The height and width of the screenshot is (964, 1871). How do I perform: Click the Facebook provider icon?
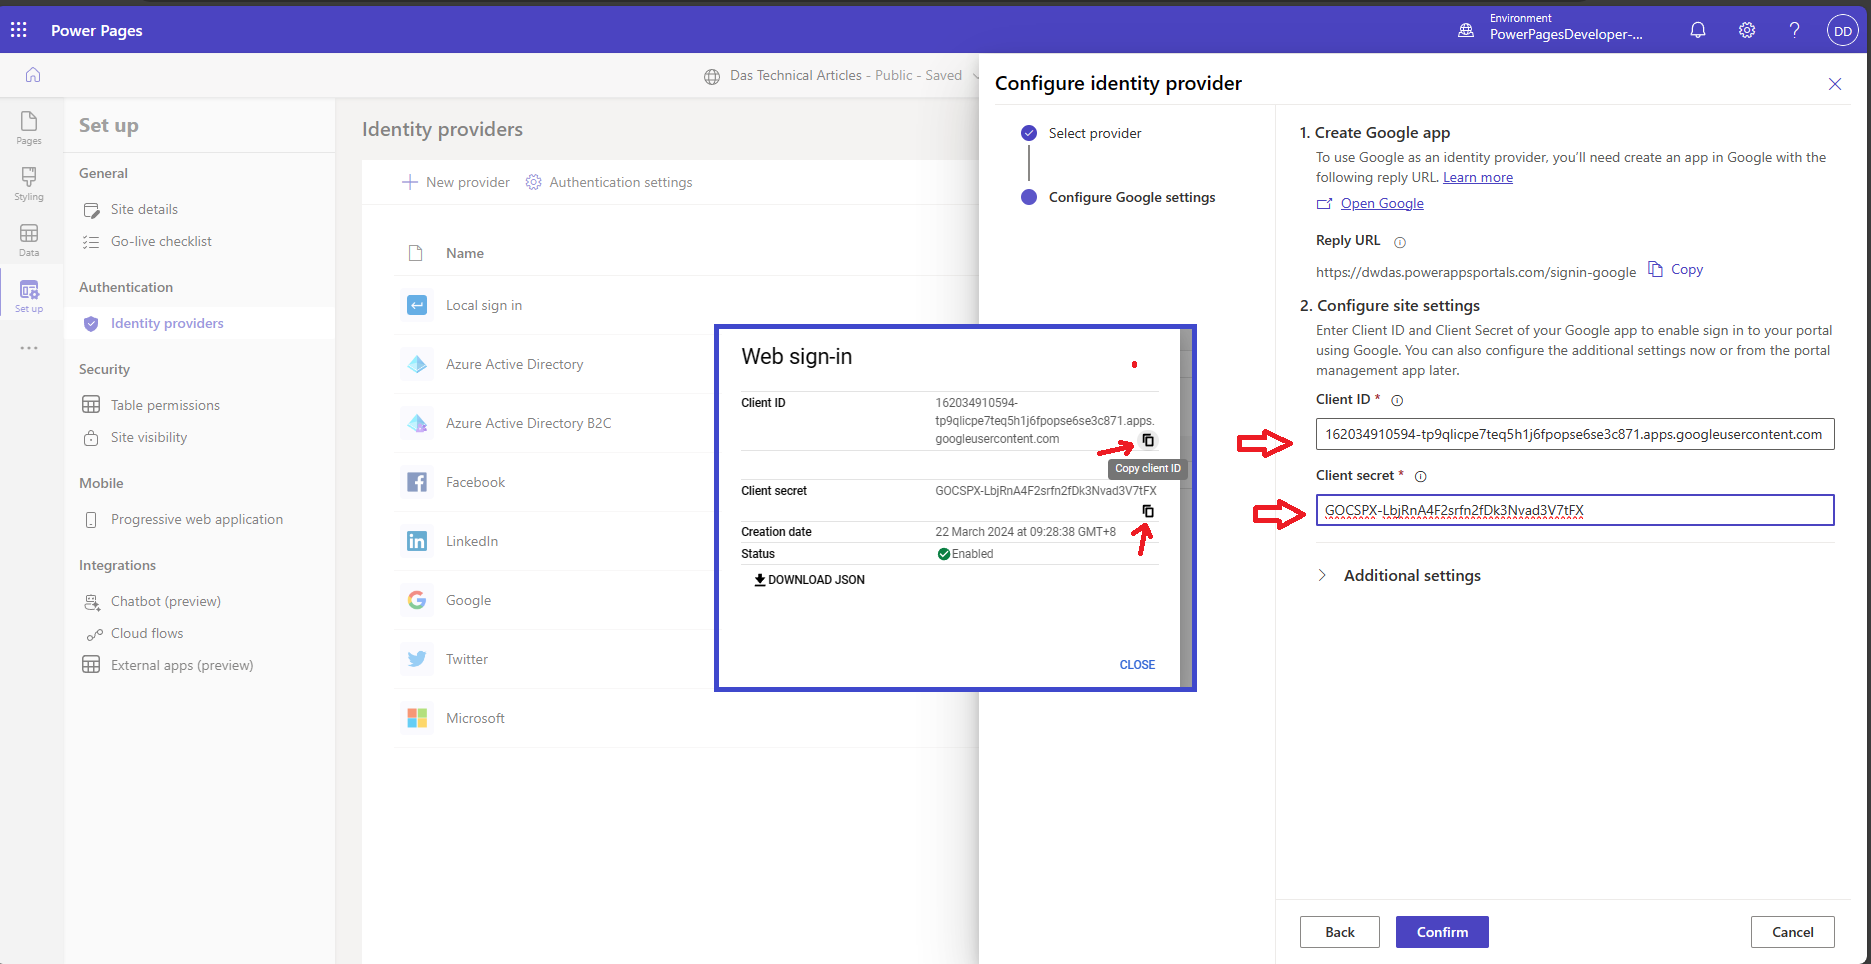pos(417,482)
